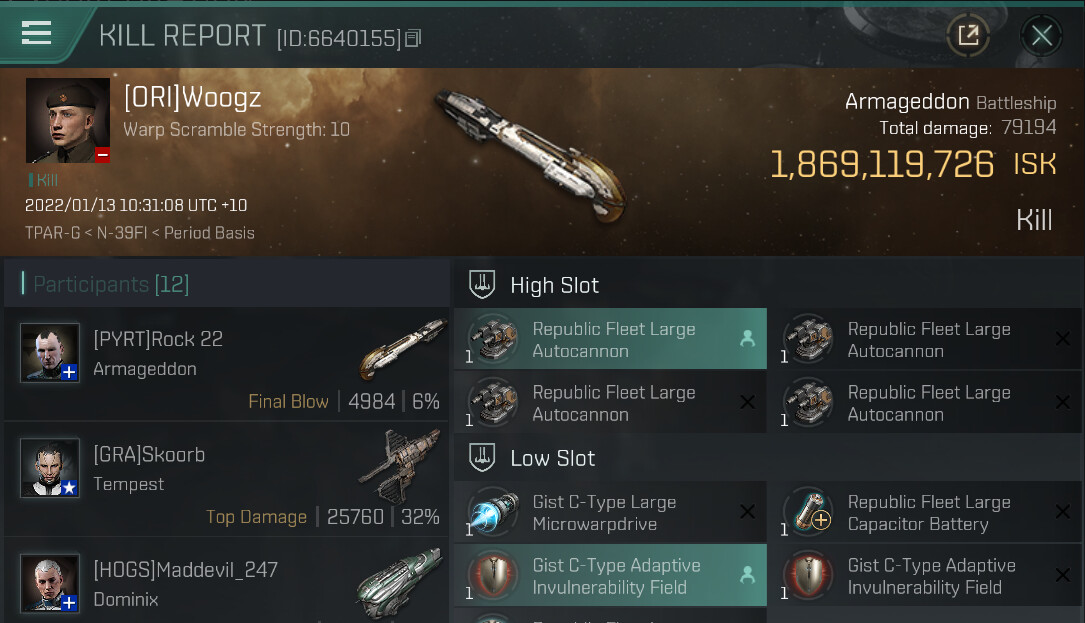Viewport: 1085px width, 623px height.
Task: Click the Armageddon ship image in header
Action: coord(529,140)
